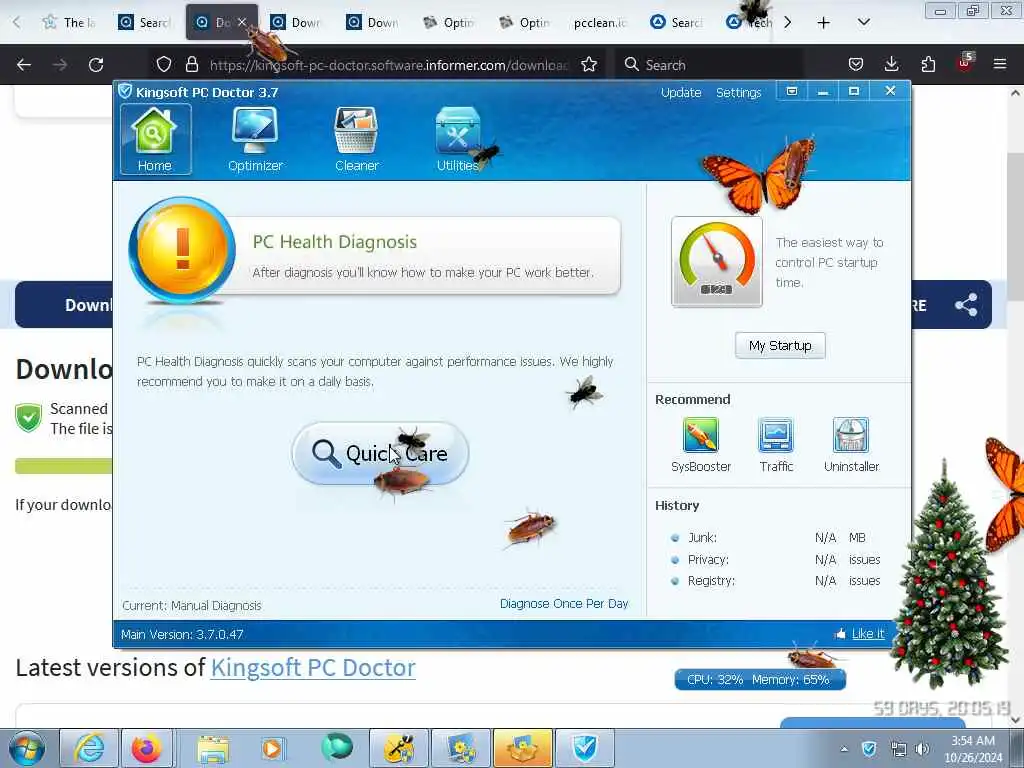This screenshot has width=1024, height=768.
Task: Save page to Pocket icon
Action: 856,64
